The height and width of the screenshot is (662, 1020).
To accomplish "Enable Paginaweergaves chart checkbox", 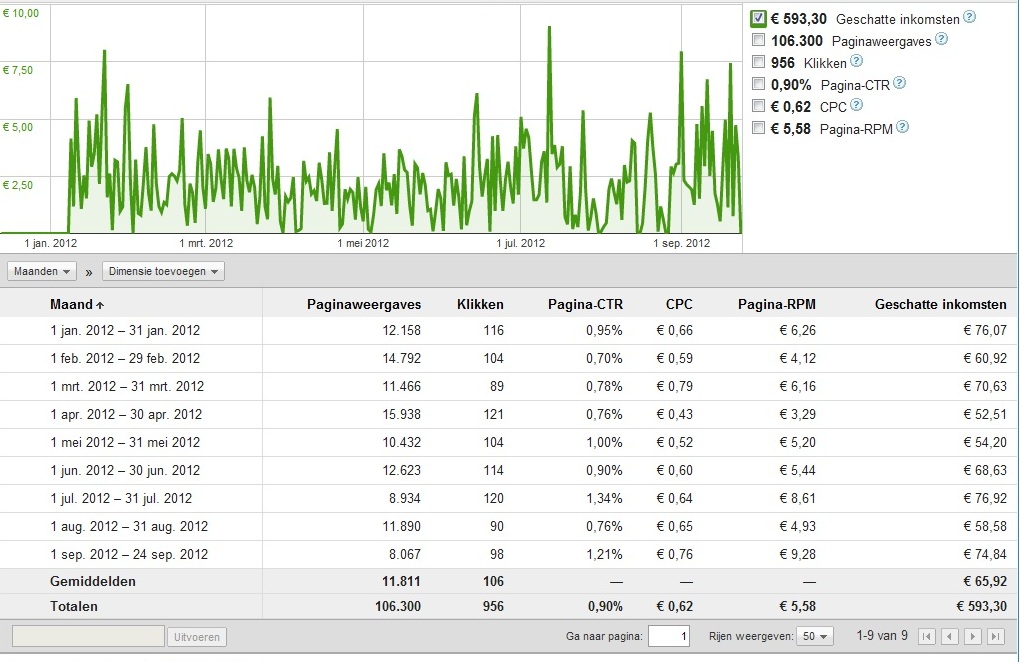I will tap(758, 40).
